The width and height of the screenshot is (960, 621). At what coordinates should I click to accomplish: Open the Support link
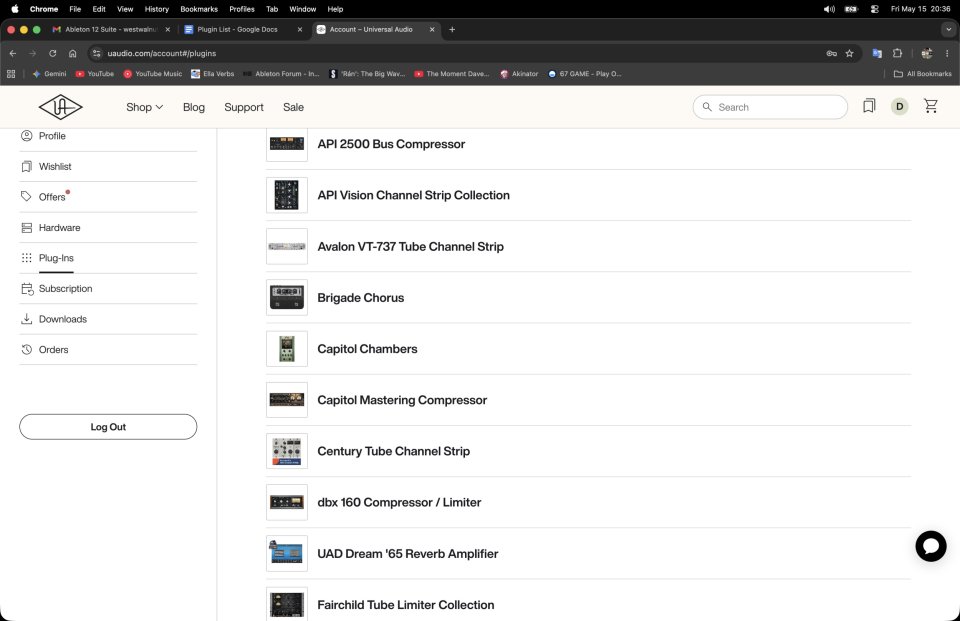[244, 107]
